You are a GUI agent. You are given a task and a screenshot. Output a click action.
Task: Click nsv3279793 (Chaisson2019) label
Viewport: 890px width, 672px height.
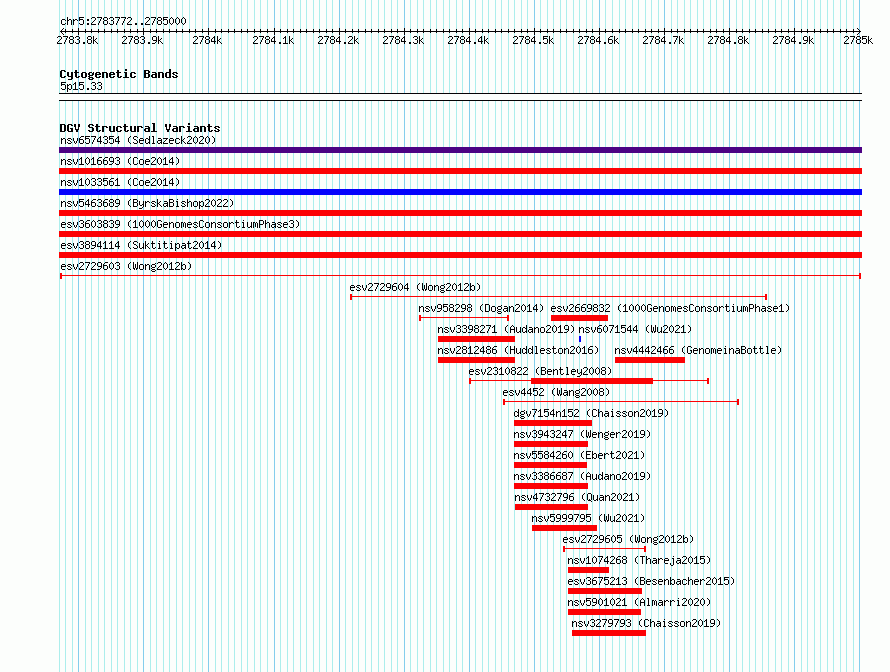(646, 623)
